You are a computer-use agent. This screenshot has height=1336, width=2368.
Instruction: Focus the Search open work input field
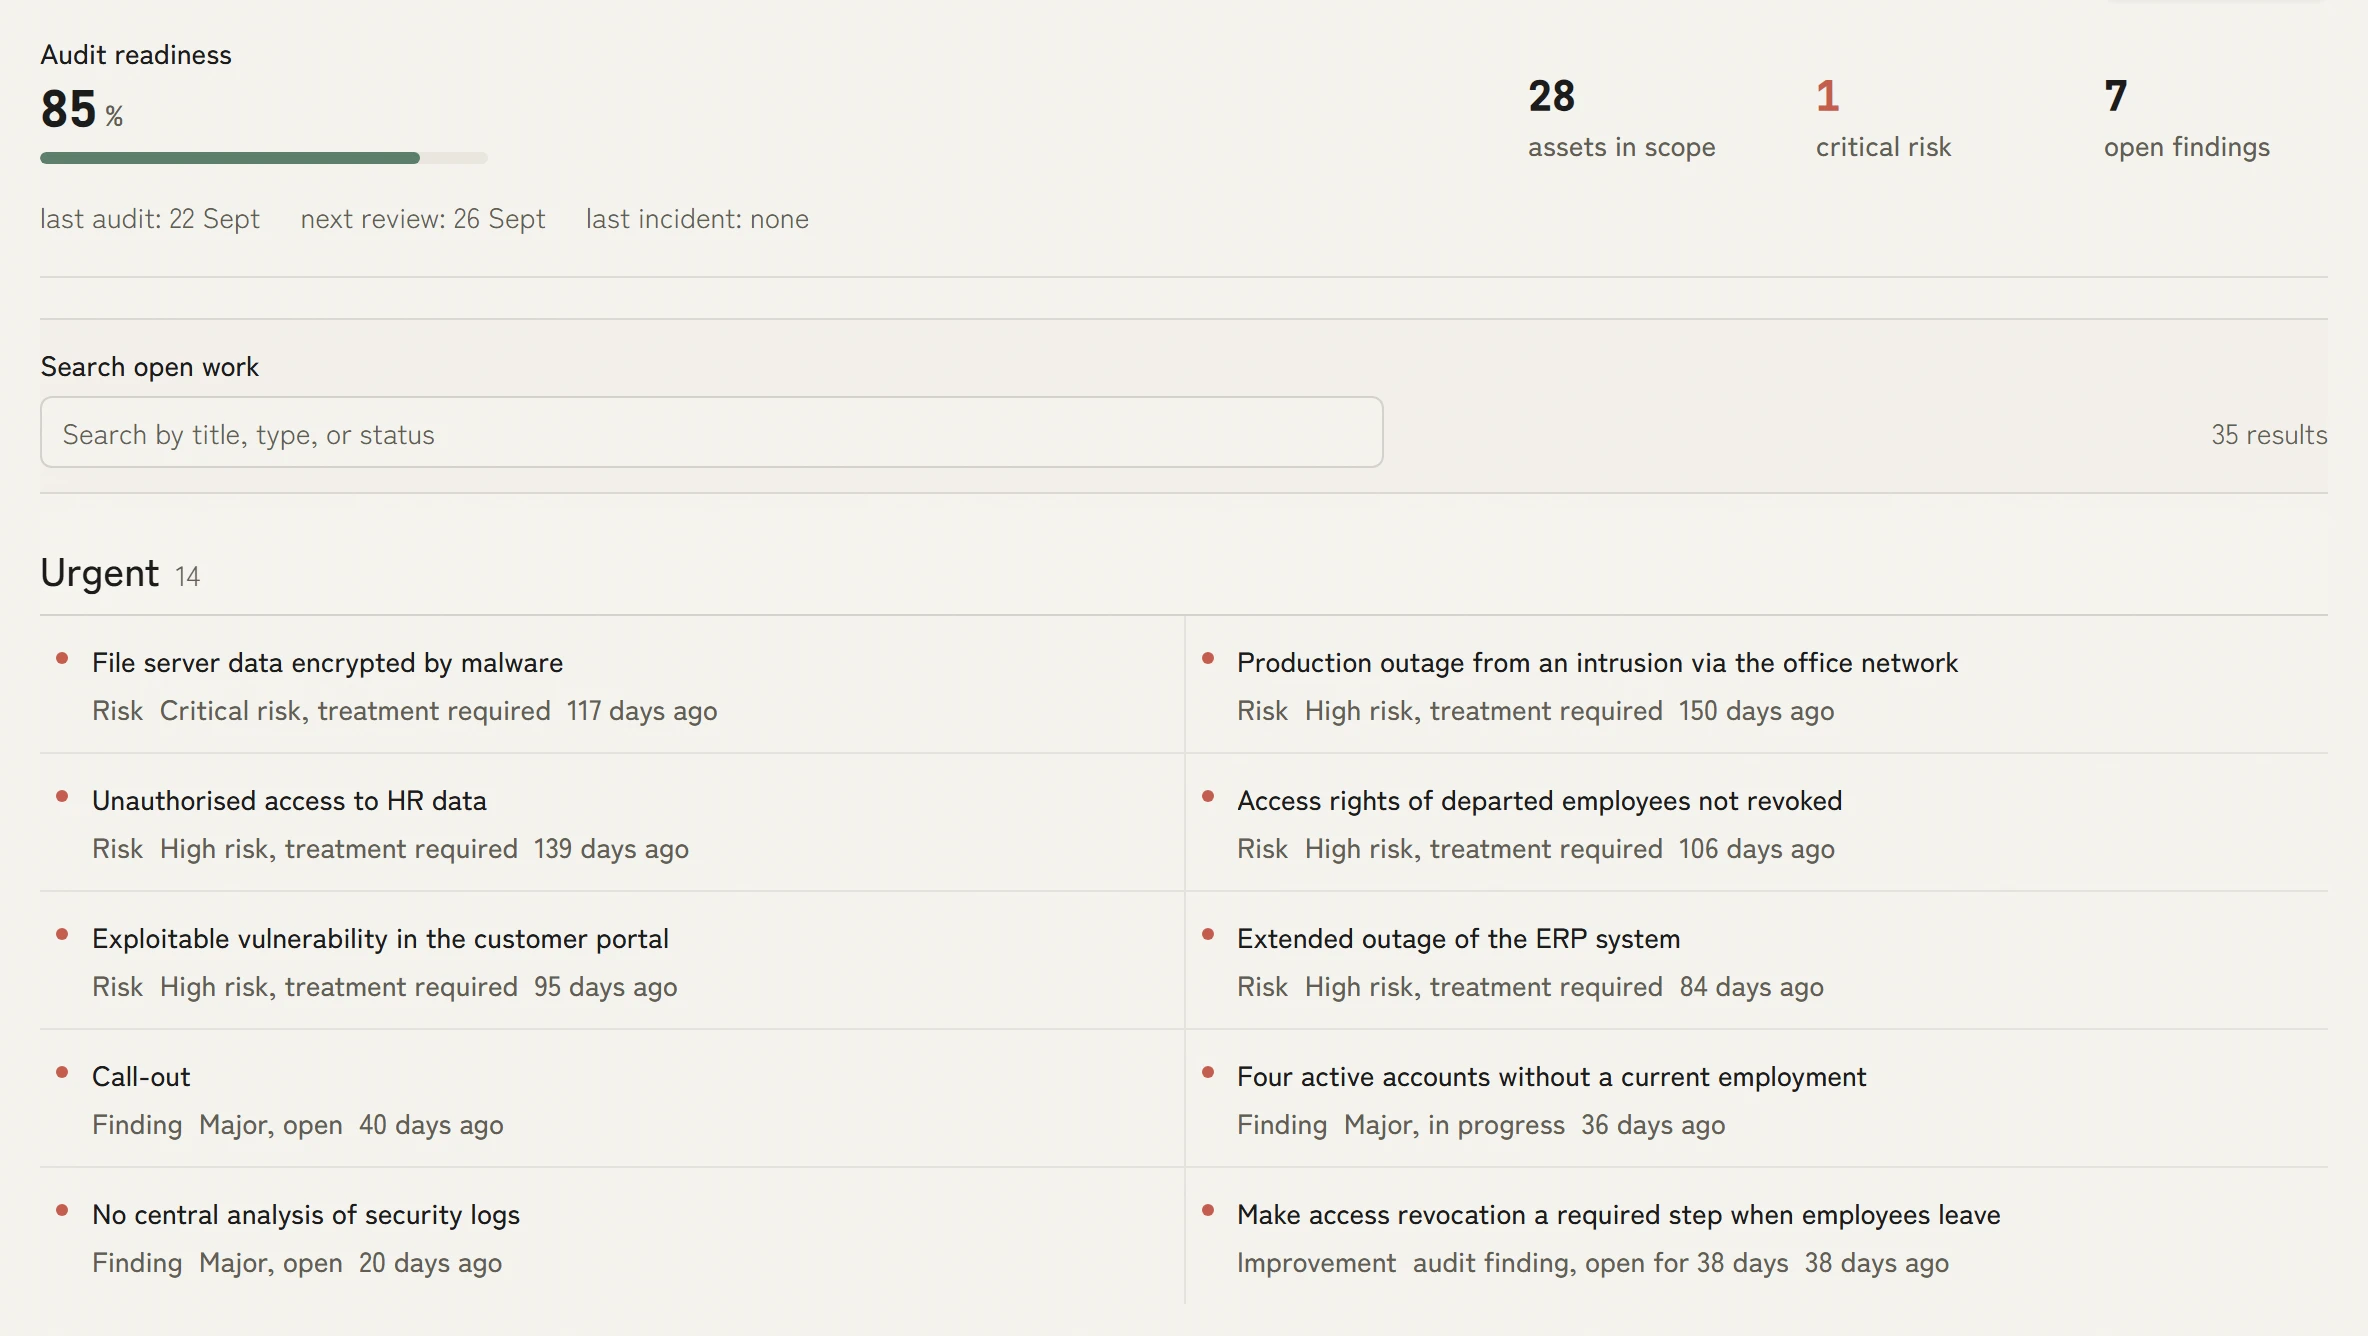(x=711, y=433)
